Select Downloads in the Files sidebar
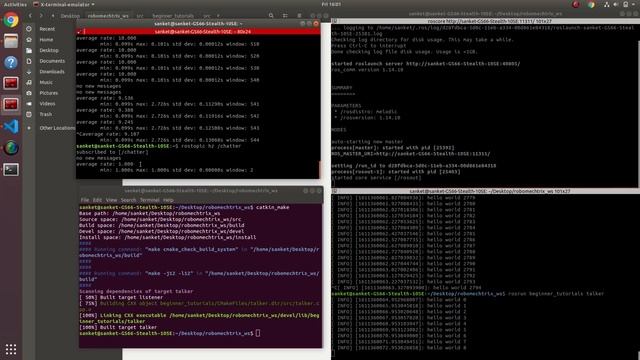The image size is (640, 360). tap(51, 71)
